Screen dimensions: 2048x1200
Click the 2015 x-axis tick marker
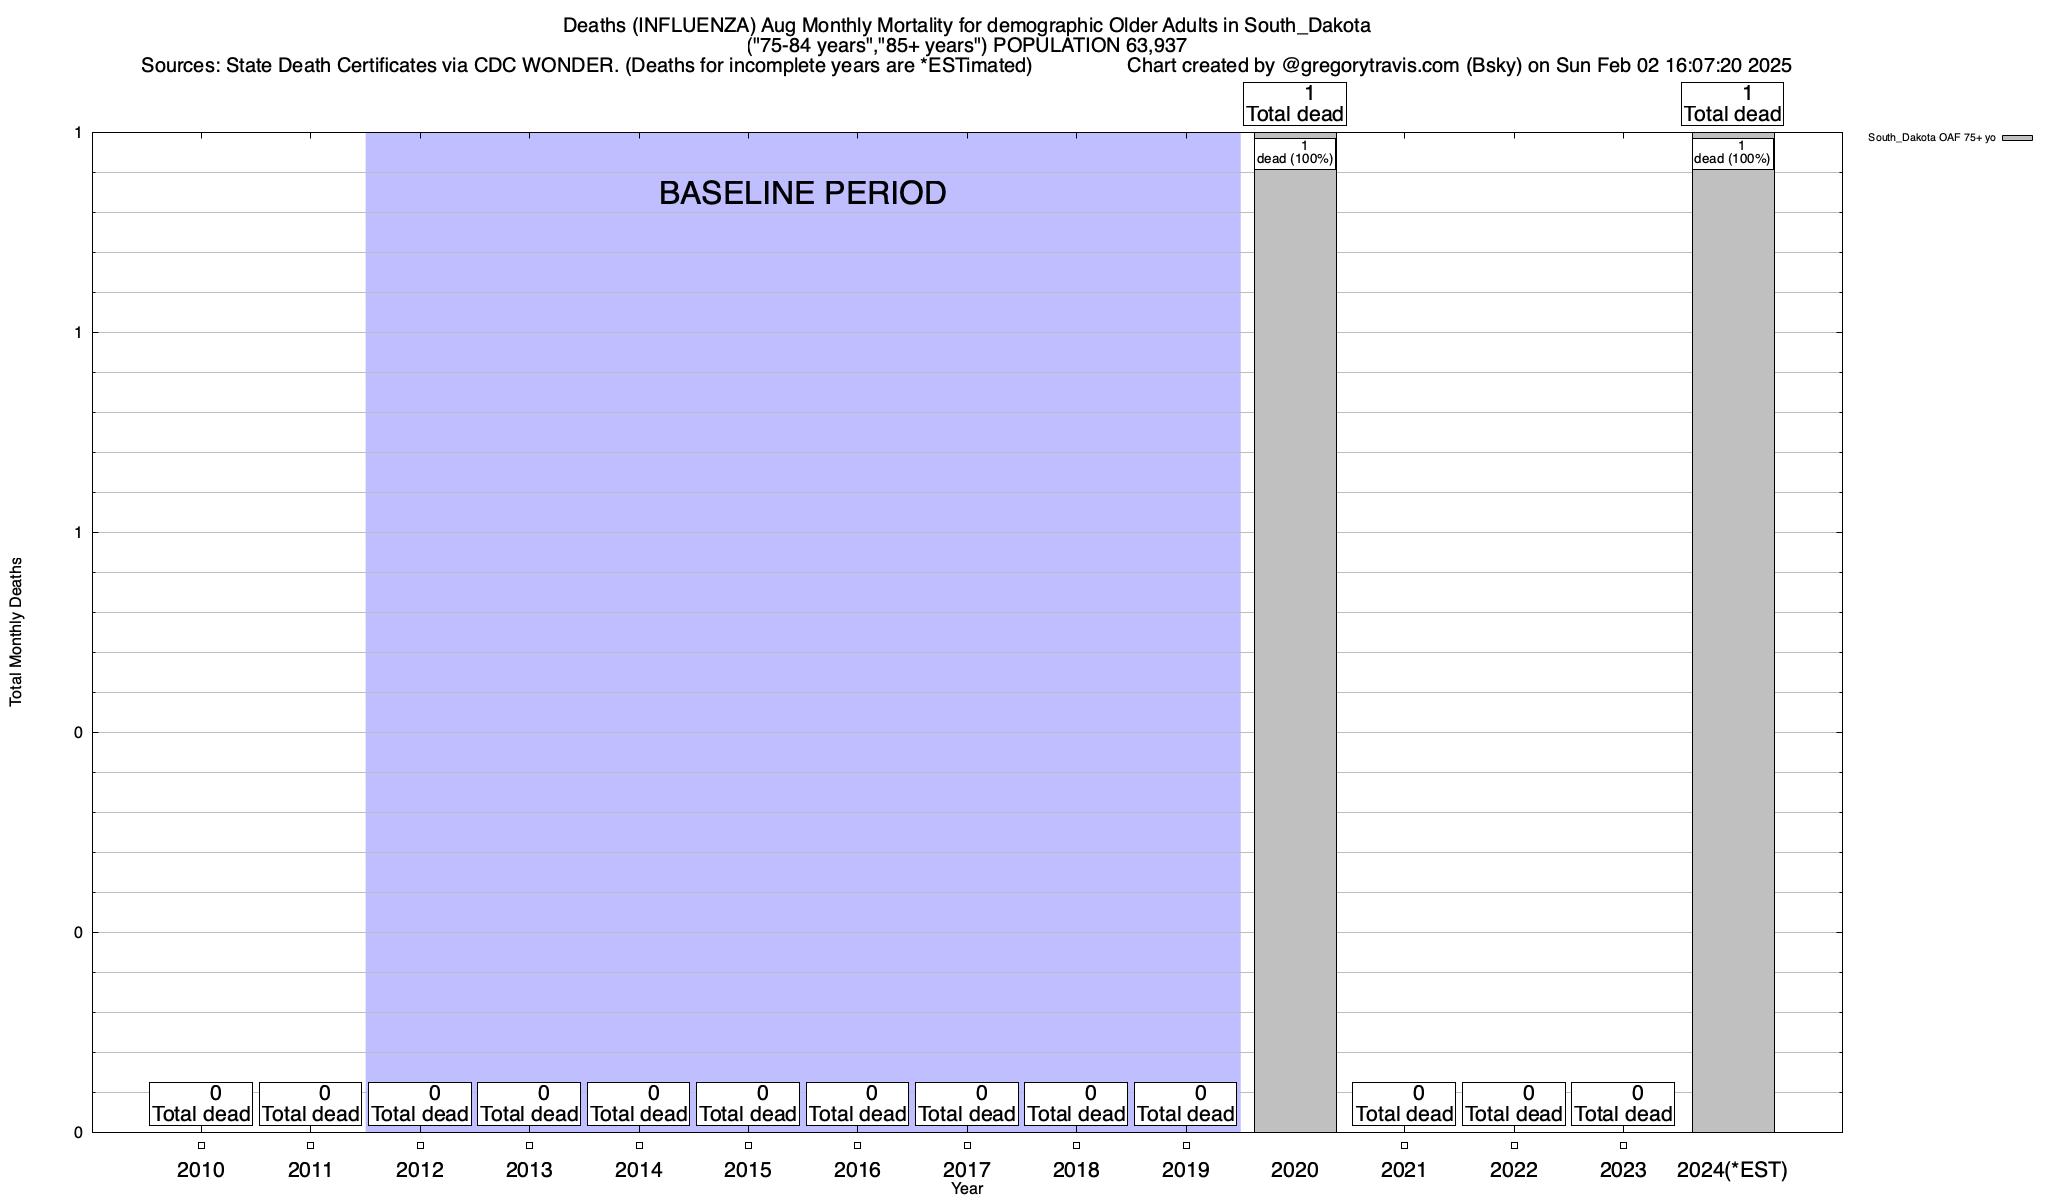point(748,1146)
